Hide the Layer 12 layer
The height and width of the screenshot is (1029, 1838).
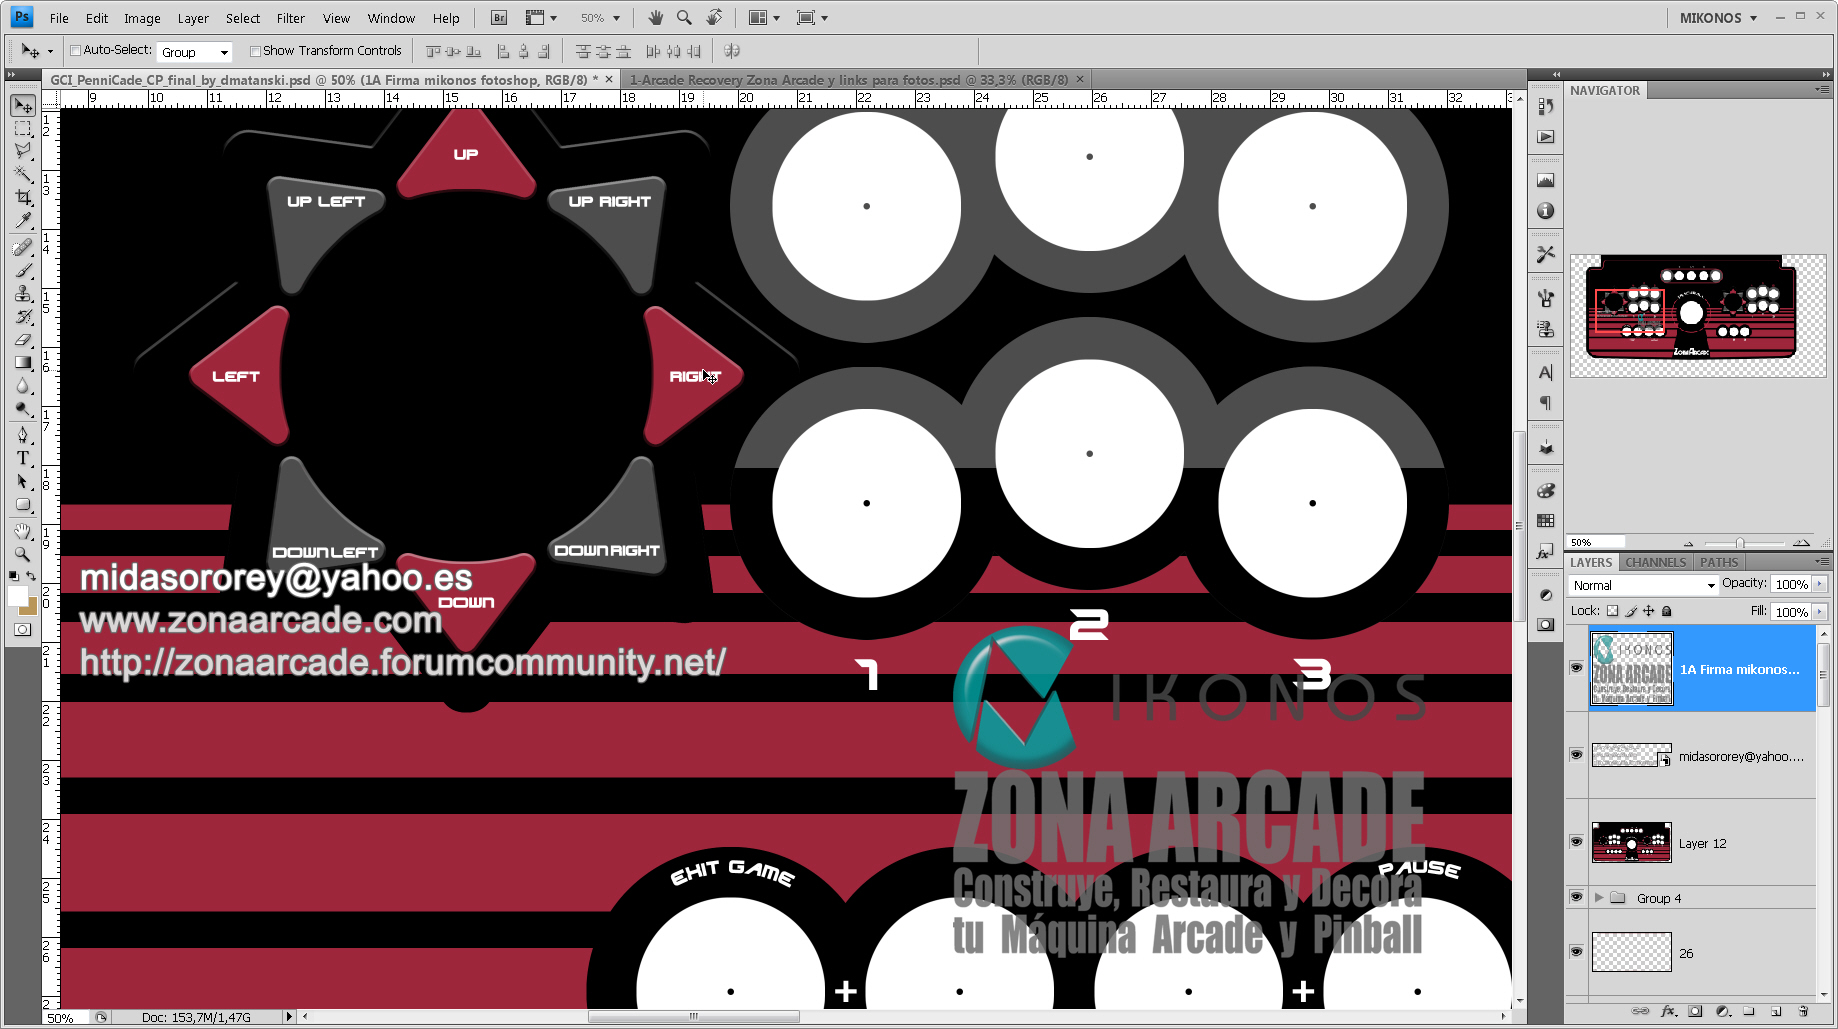(1577, 842)
